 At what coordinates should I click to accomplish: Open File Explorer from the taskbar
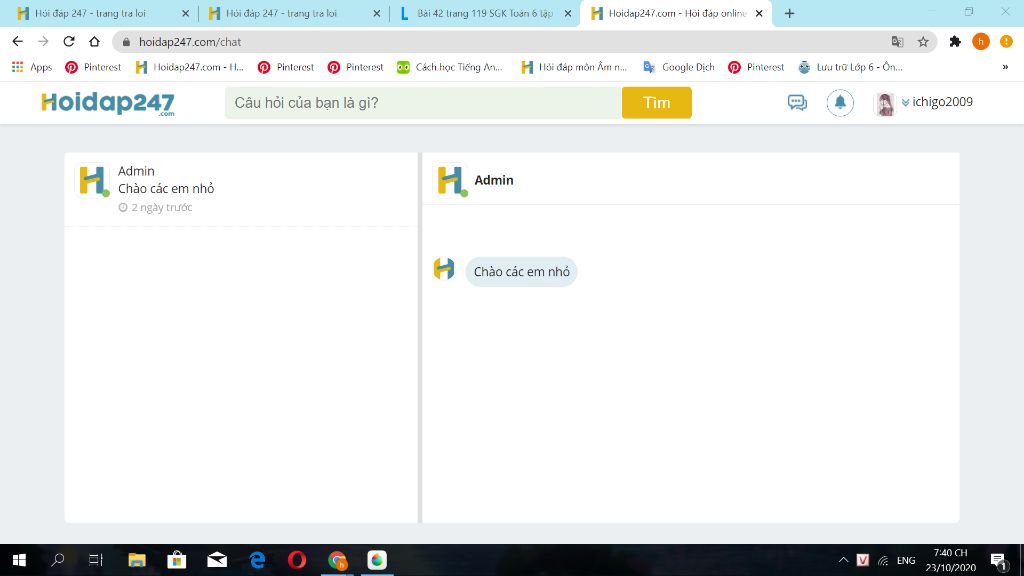pyautogui.click(x=136, y=560)
